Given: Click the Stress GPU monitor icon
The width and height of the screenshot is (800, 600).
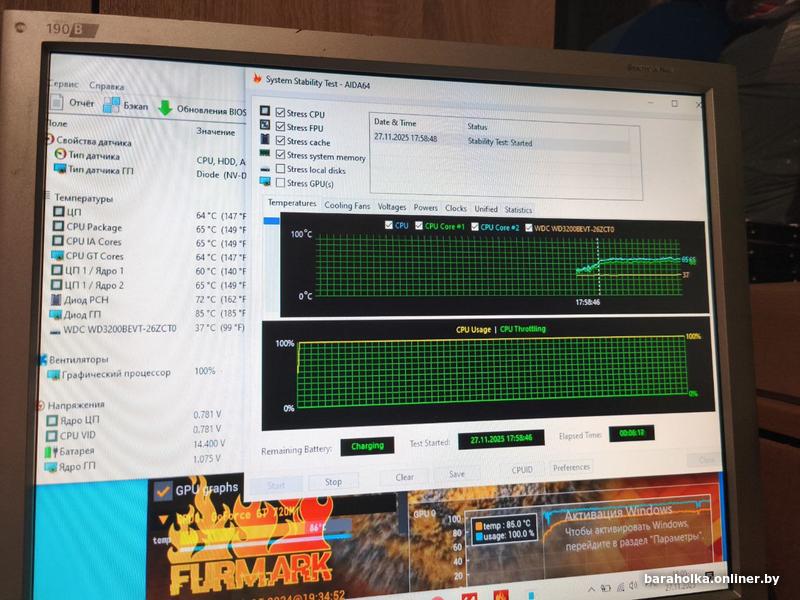Looking at the screenshot, I should 265,181.
